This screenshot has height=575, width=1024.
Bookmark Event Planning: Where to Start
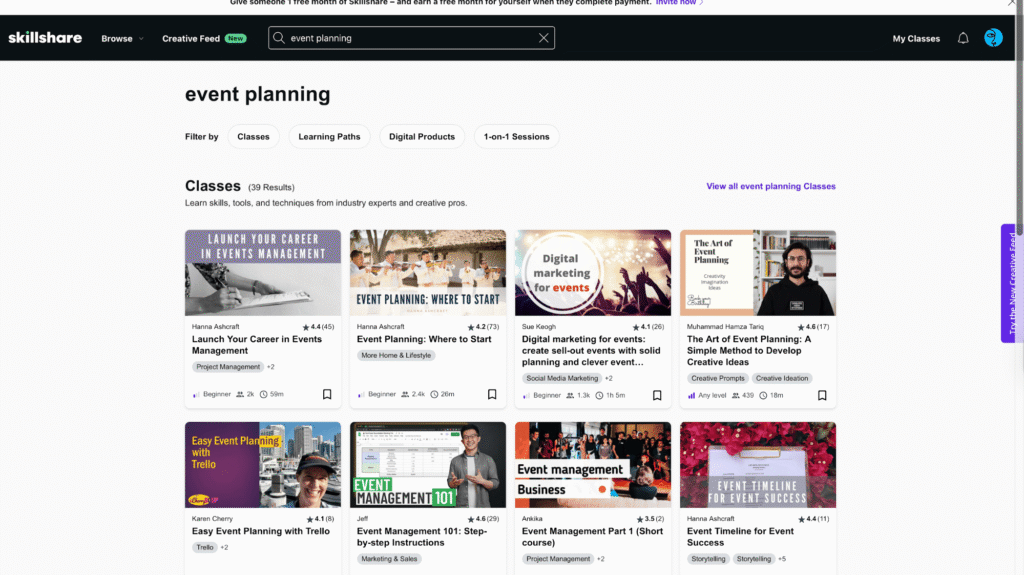492,394
